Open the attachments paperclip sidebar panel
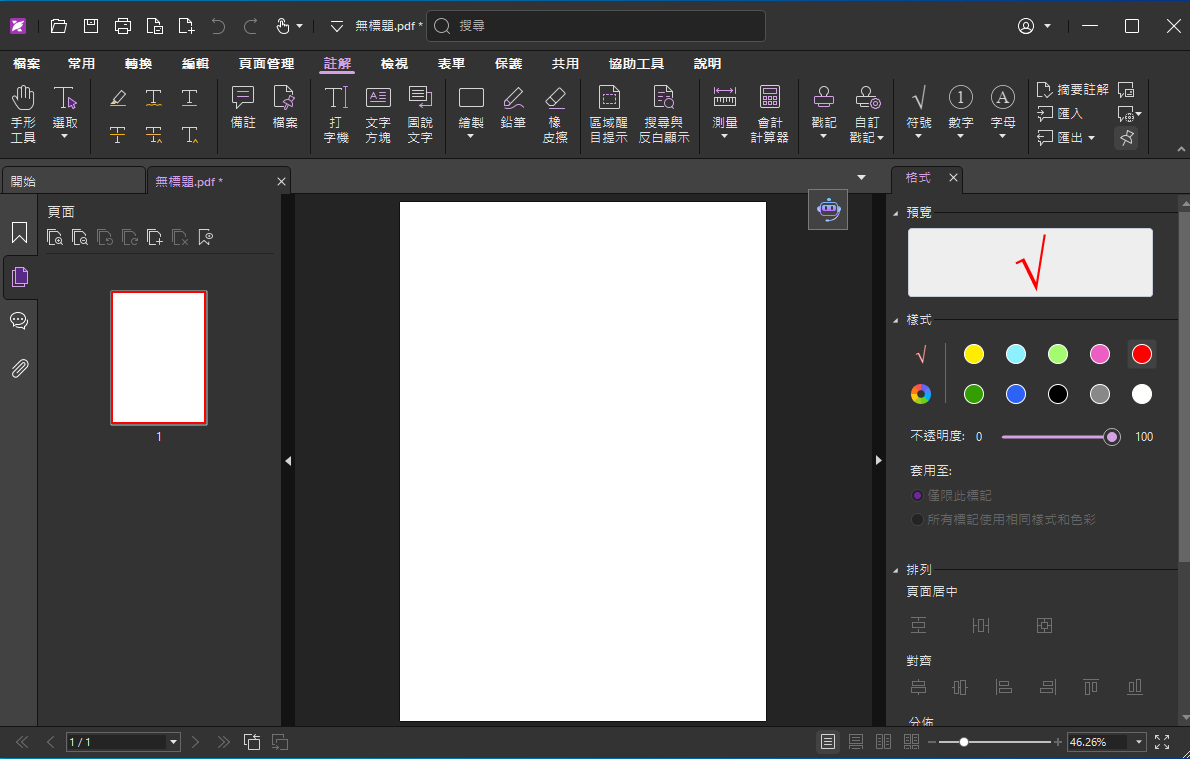This screenshot has width=1190, height=759. click(19, 368)
